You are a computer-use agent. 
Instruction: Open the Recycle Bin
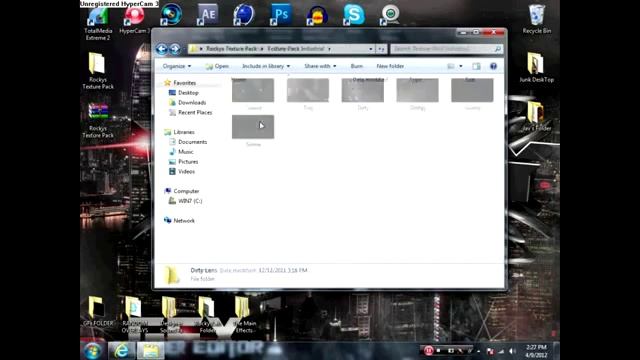point(536,19)
